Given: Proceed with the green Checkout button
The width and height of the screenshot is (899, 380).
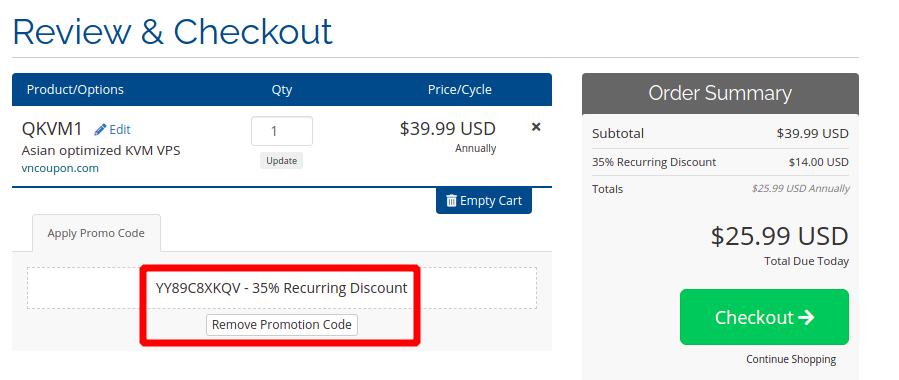Looking at the screenshot, I should (x=764, y=317).
